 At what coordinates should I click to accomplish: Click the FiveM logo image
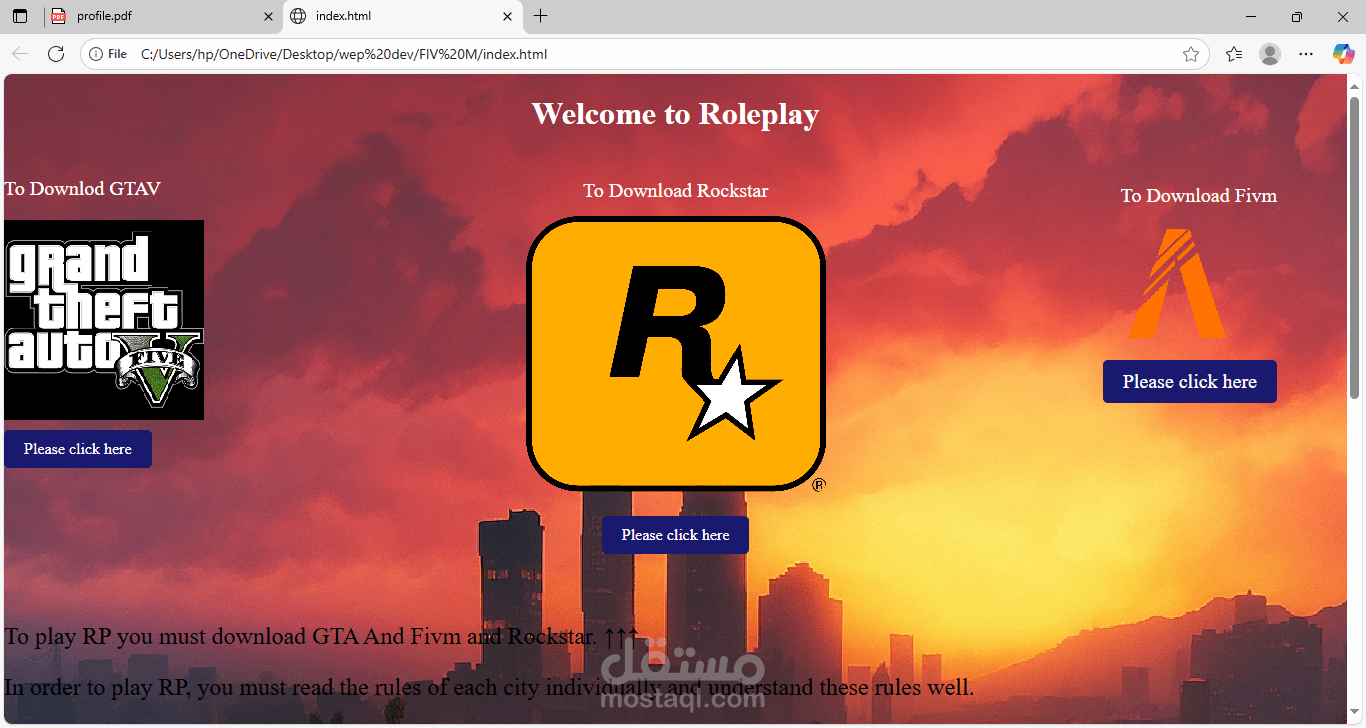pyautogui.click(x=1177, y=283)
